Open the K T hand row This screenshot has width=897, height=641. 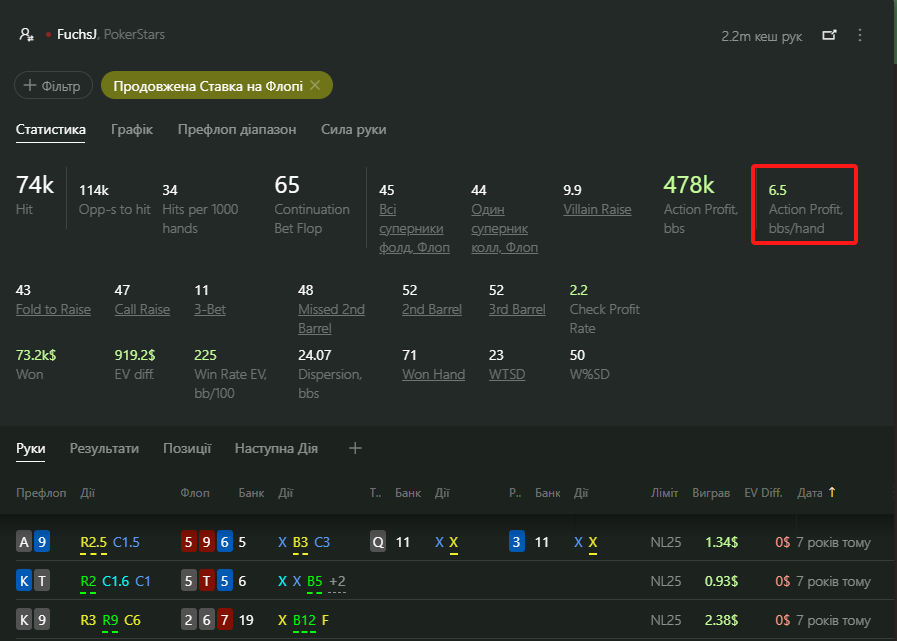point(446,581)
